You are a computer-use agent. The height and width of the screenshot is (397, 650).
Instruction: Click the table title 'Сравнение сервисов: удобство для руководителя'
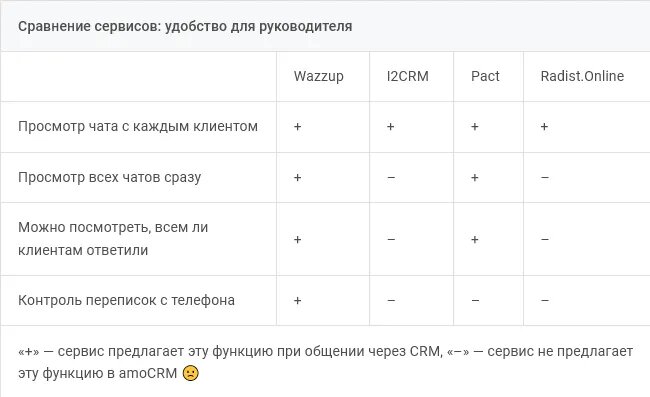pyautogui.click(x=185, y=26)
